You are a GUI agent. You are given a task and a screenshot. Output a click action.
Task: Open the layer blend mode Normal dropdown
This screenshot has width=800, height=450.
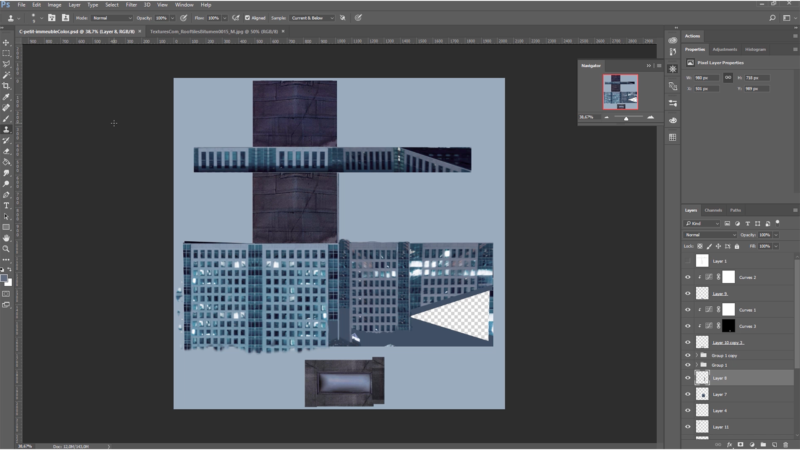(710, 235)
